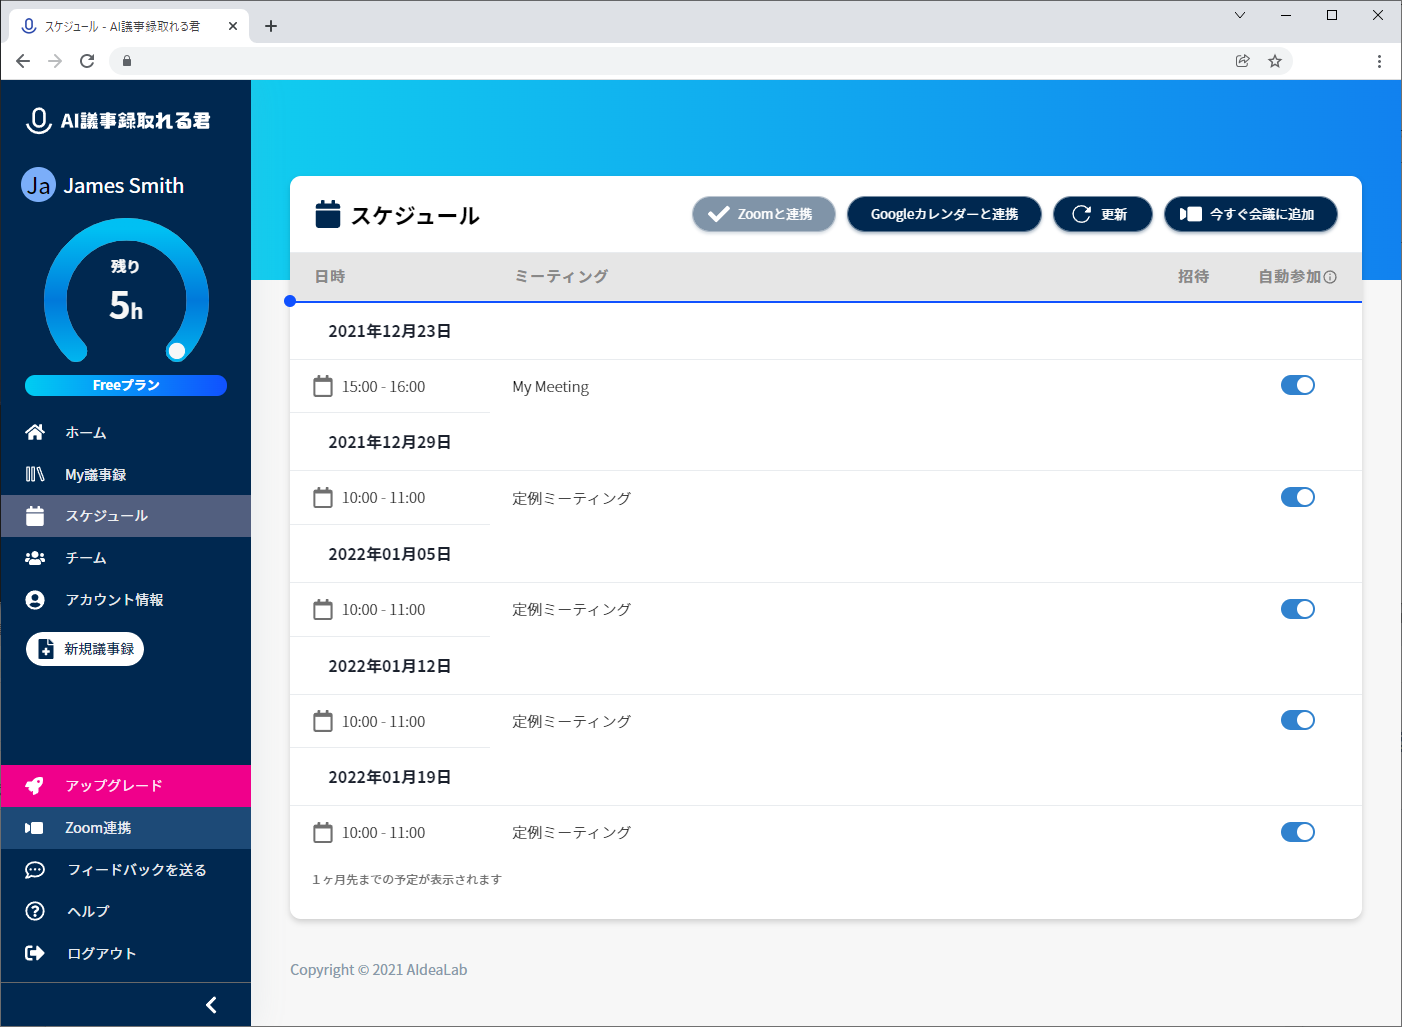Click the calendar icon beside My Meeting time
This screenshot has height=1027, width=1402.
pyautogui.click(x=323, y=385)
